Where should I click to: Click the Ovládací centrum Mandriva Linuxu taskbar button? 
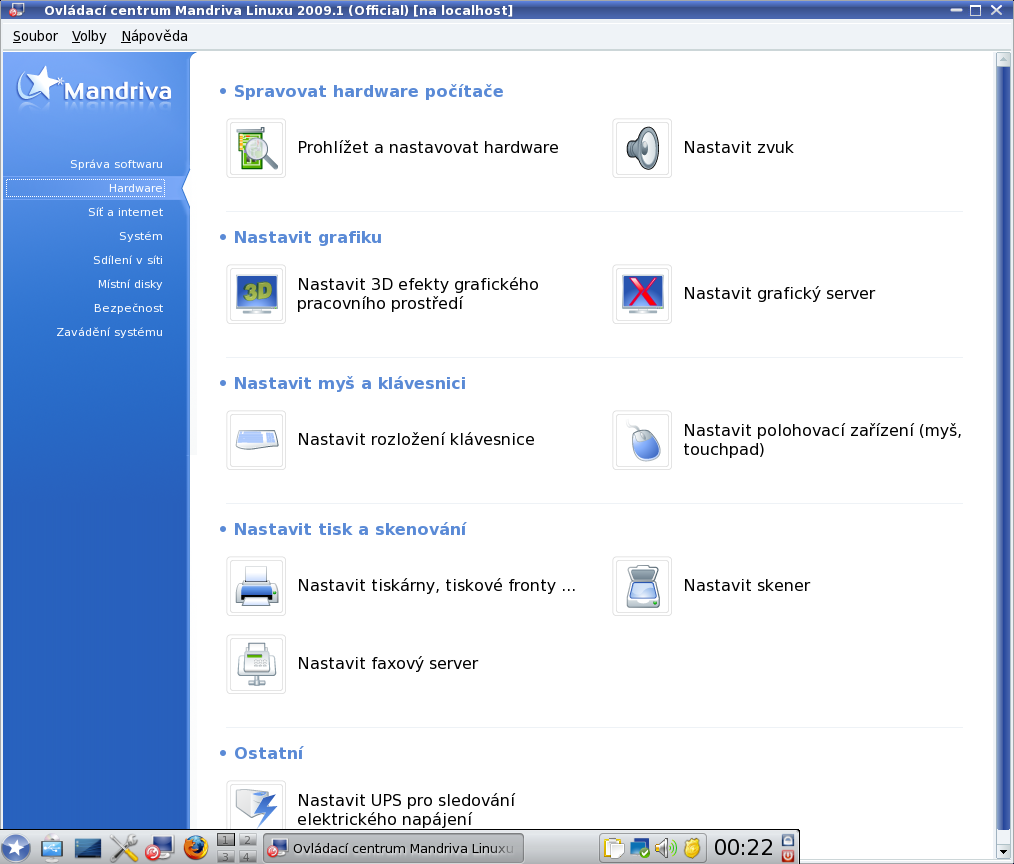394,848
